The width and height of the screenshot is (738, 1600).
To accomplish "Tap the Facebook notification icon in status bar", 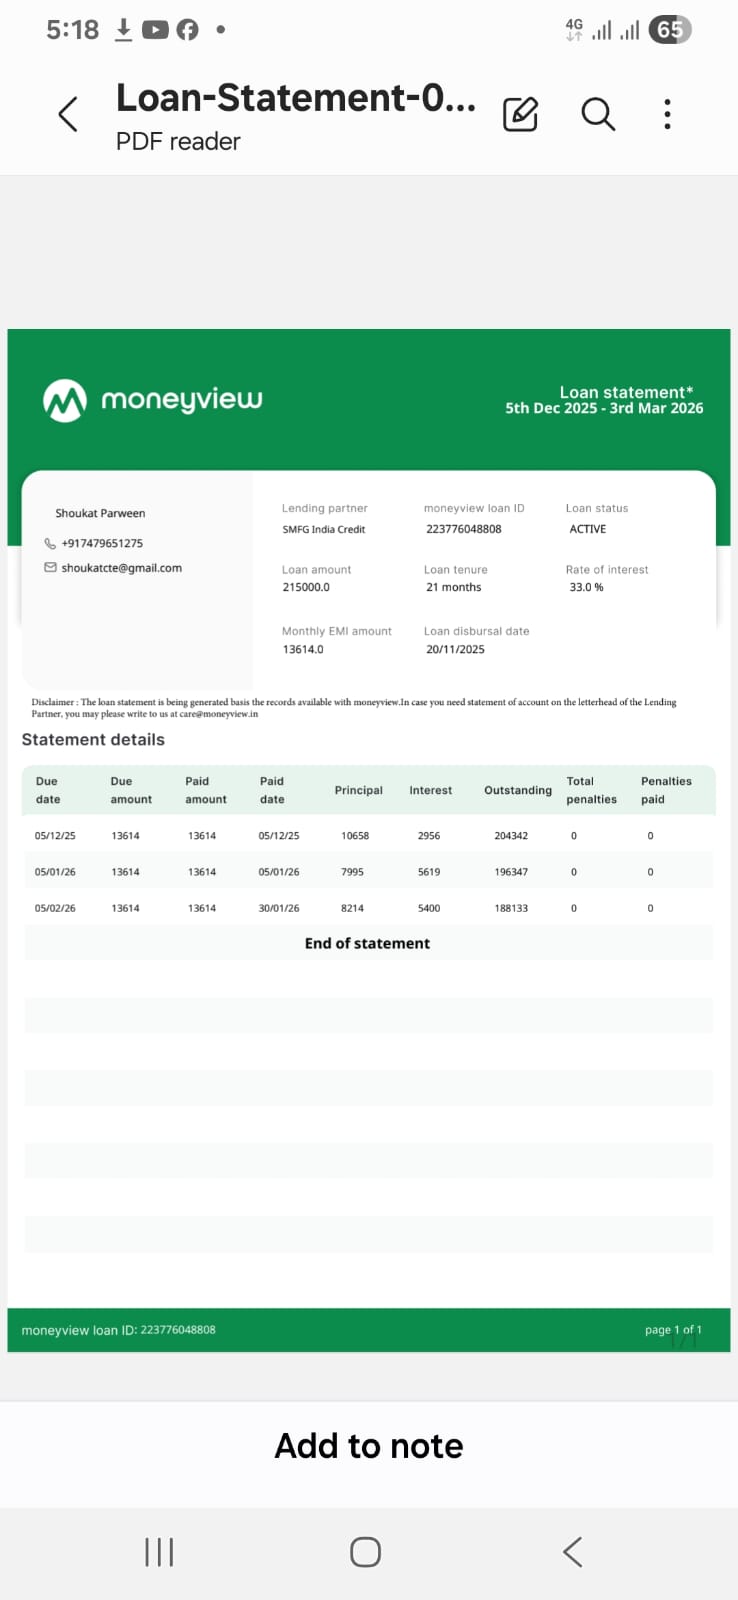I will (x=187, y=30).
